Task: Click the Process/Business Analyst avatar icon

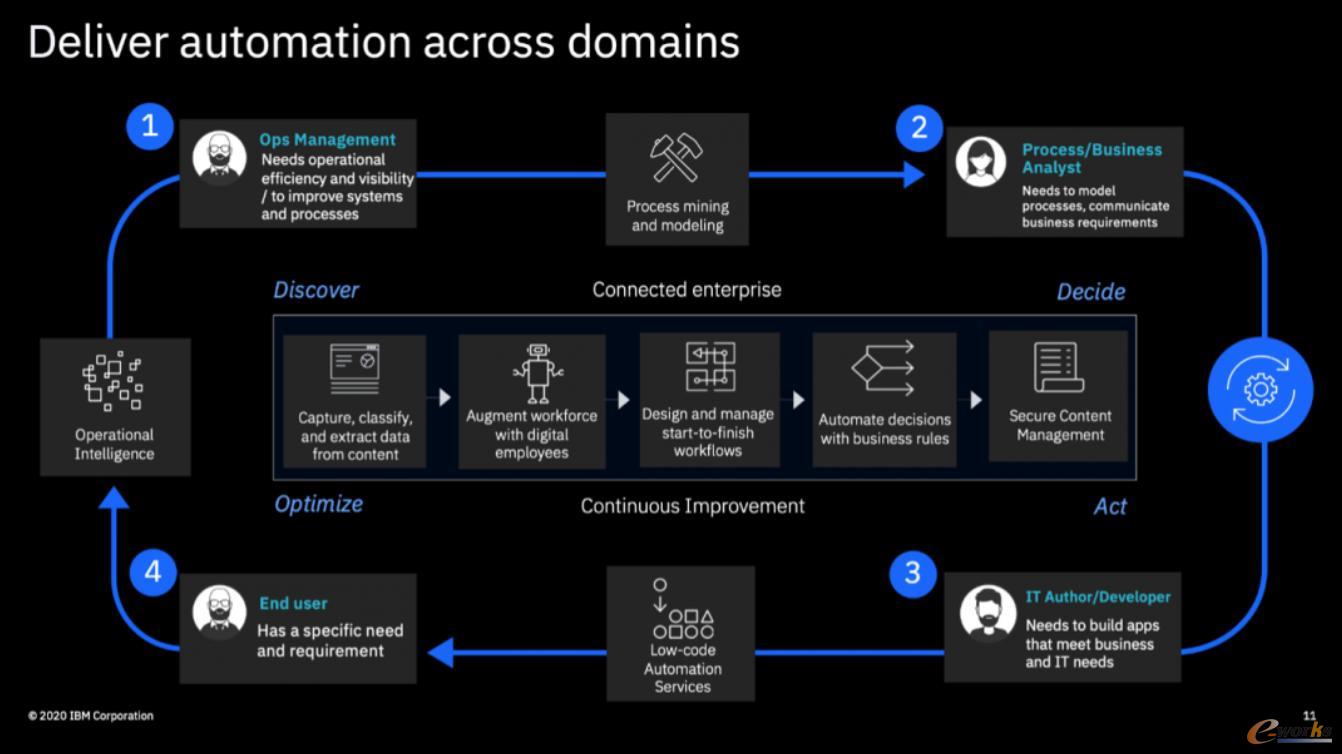Action: tap(980, 161)
